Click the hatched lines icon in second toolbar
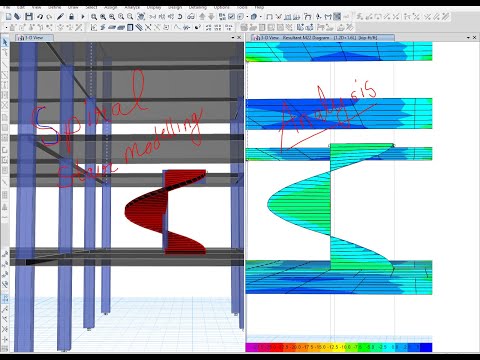This screenshot has width=480, height=360. click(x=139, y=27)
